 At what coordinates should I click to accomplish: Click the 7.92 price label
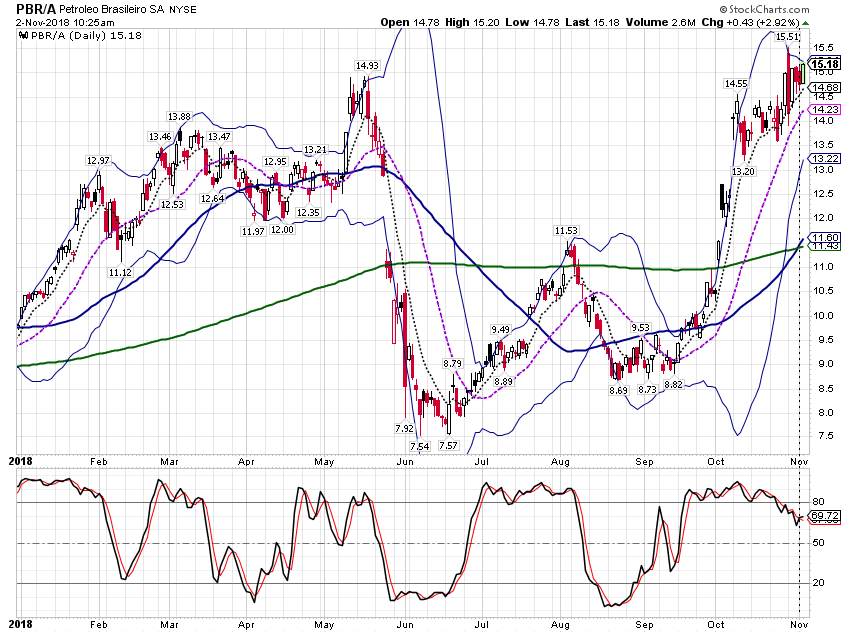click(x=404, y=428)
